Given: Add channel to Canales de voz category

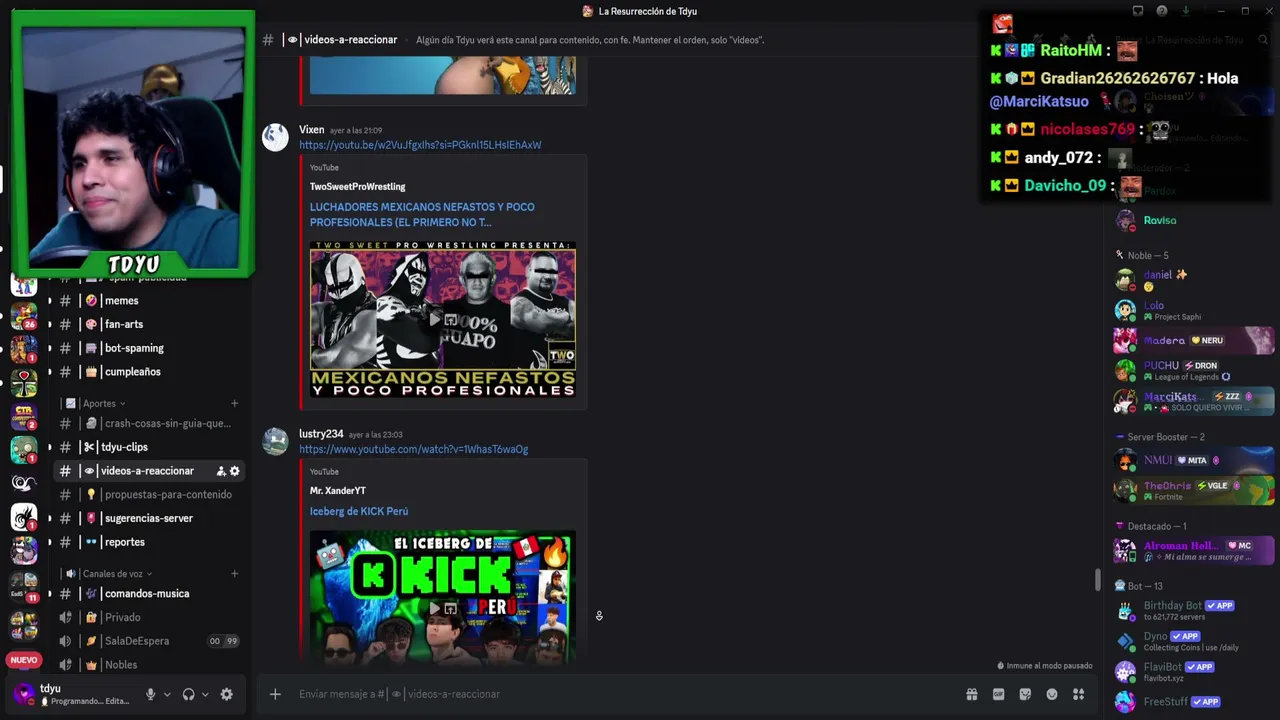Looking at the screenshot, I should (x=234, y=574).
